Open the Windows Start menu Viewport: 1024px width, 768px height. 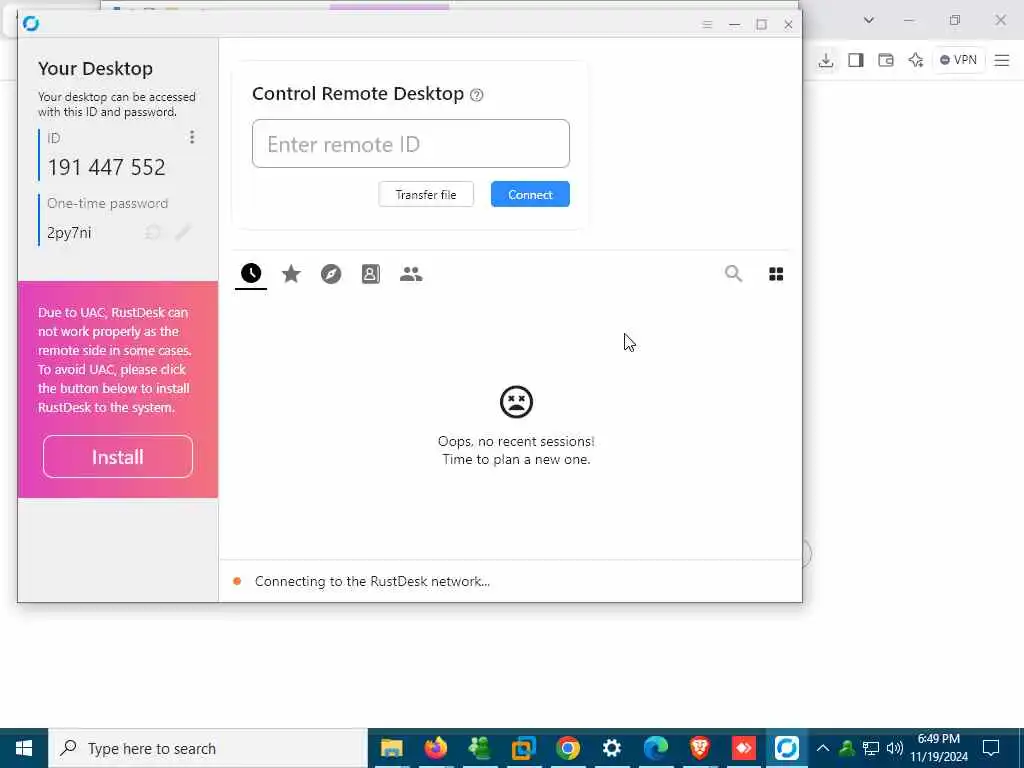(x=24, y=748)
